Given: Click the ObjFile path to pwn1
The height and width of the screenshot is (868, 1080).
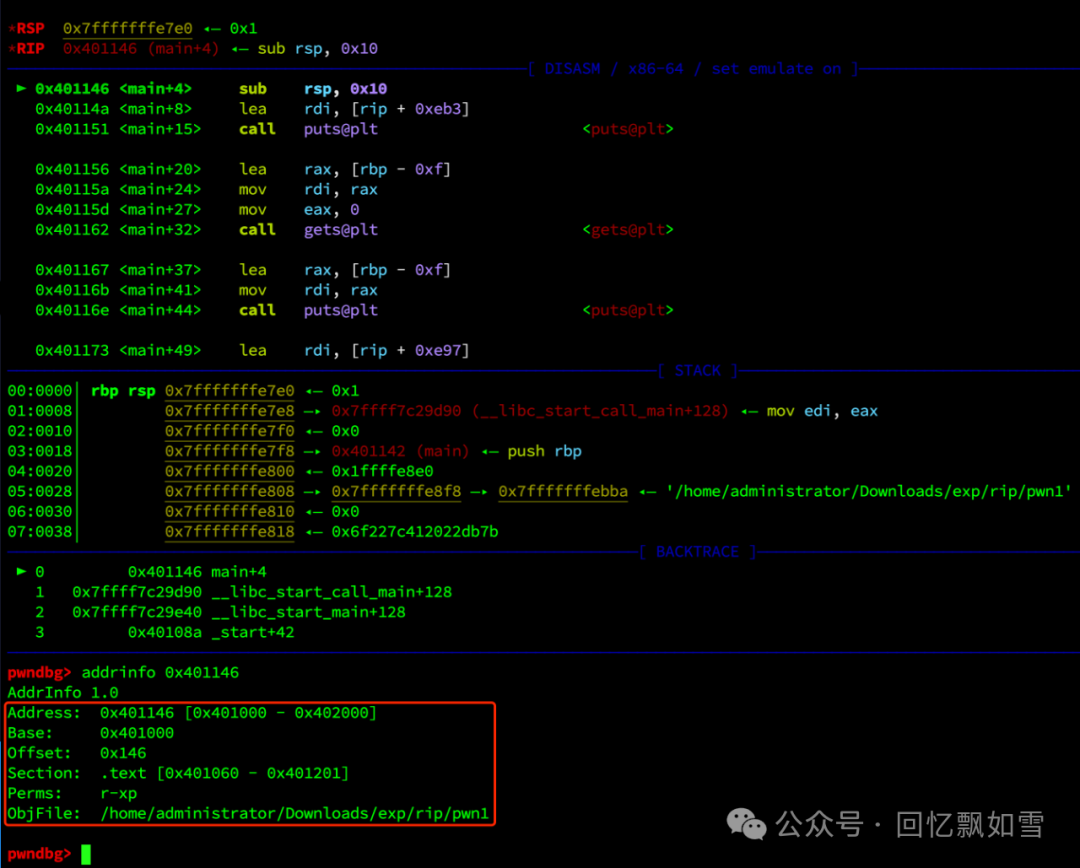Looking at the screenshot, I should (x=294, y=814).
